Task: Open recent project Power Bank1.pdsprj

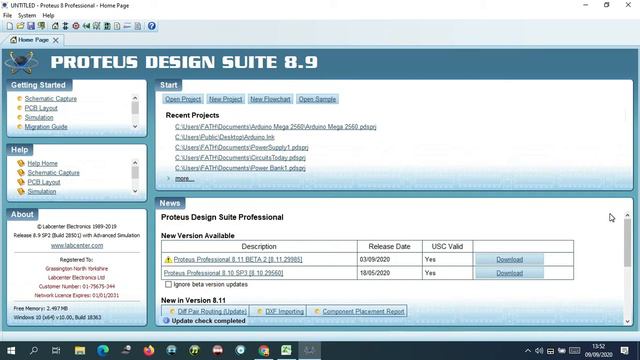Action: click(x=240, y=168)
